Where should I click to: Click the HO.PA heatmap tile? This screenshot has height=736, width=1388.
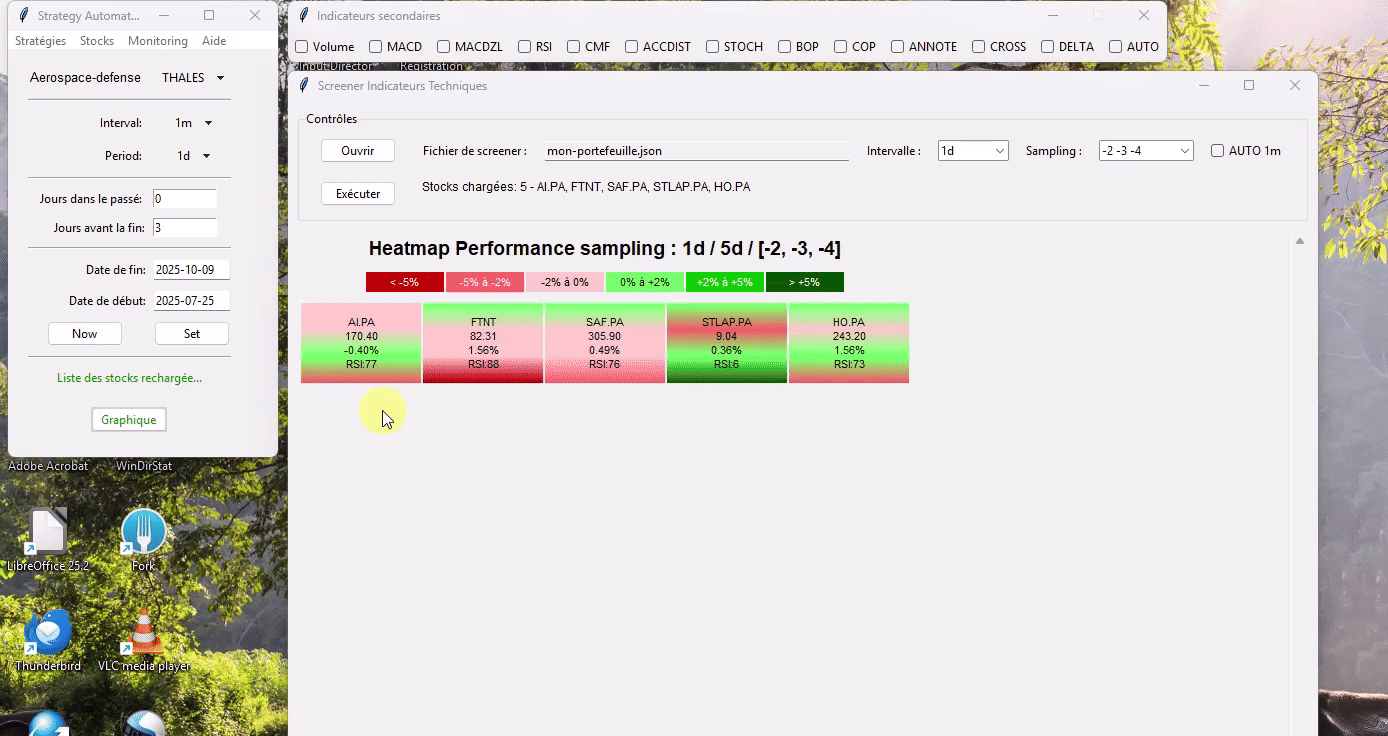point(848,343)
